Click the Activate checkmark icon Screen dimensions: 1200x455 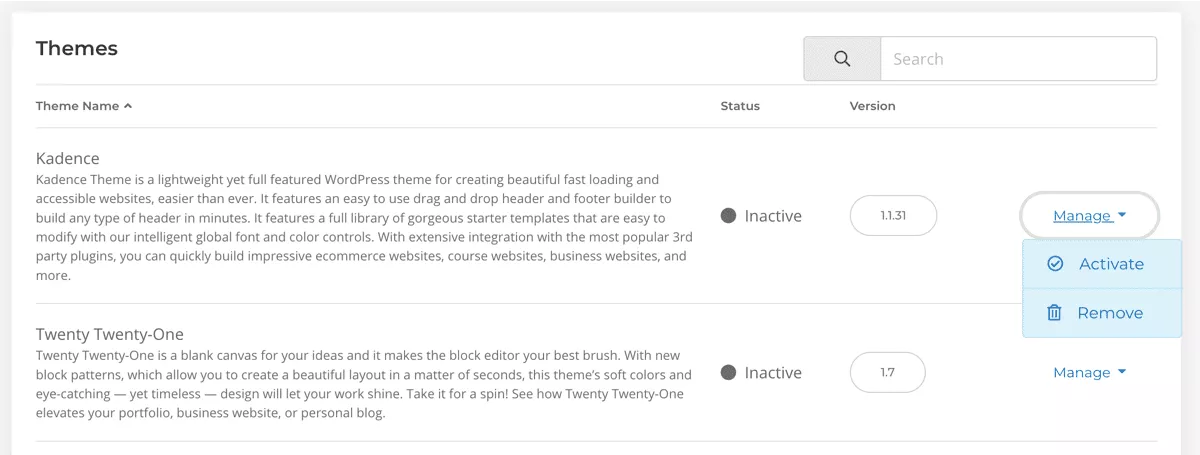click(x=1055, y=264)
